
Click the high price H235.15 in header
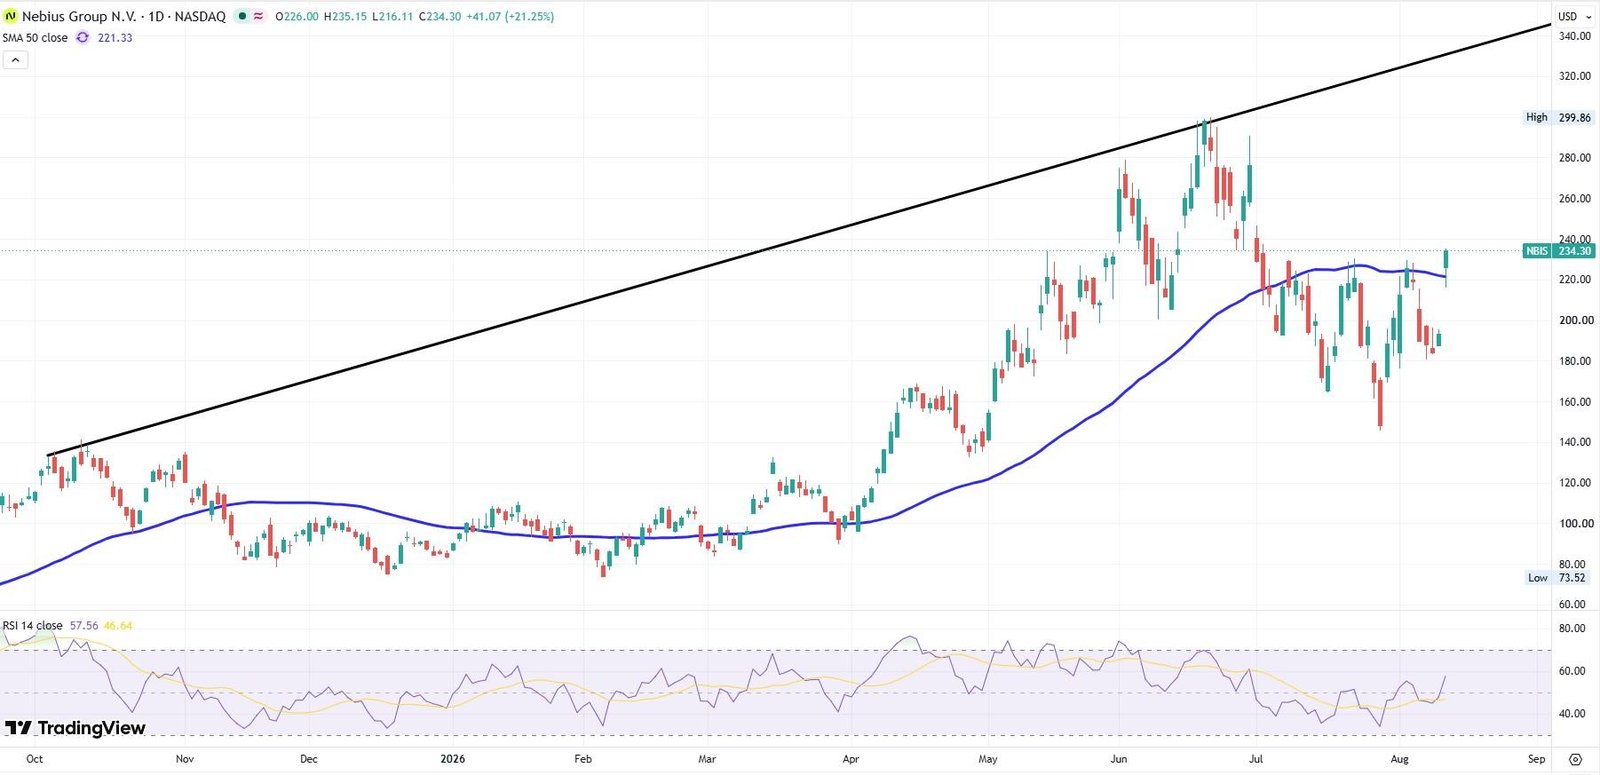click(x=345, y=16)
